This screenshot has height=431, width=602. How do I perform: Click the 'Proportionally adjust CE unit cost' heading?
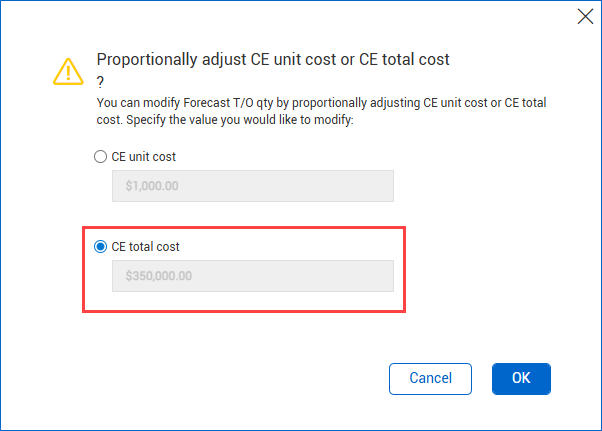273,59
